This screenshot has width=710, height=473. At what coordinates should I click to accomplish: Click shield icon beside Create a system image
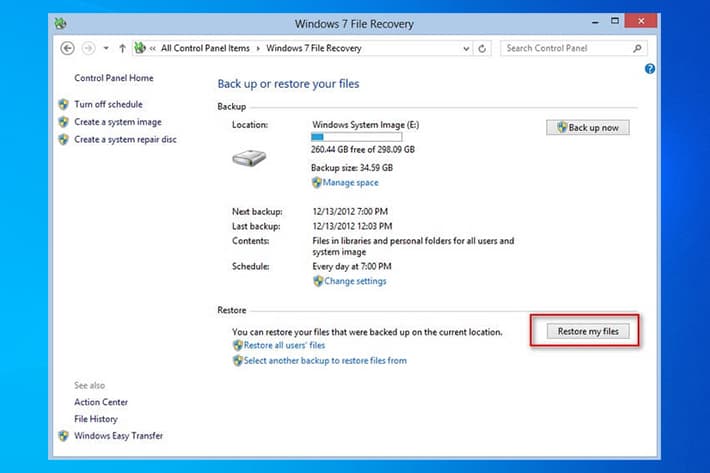(x=63, y=122)
